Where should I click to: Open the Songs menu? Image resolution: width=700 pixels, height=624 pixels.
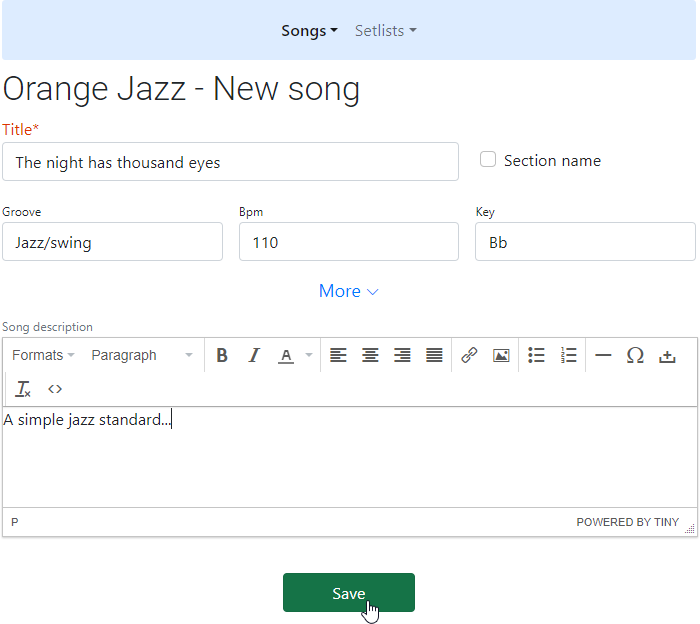pyautogui.click(x=309, y=31)
